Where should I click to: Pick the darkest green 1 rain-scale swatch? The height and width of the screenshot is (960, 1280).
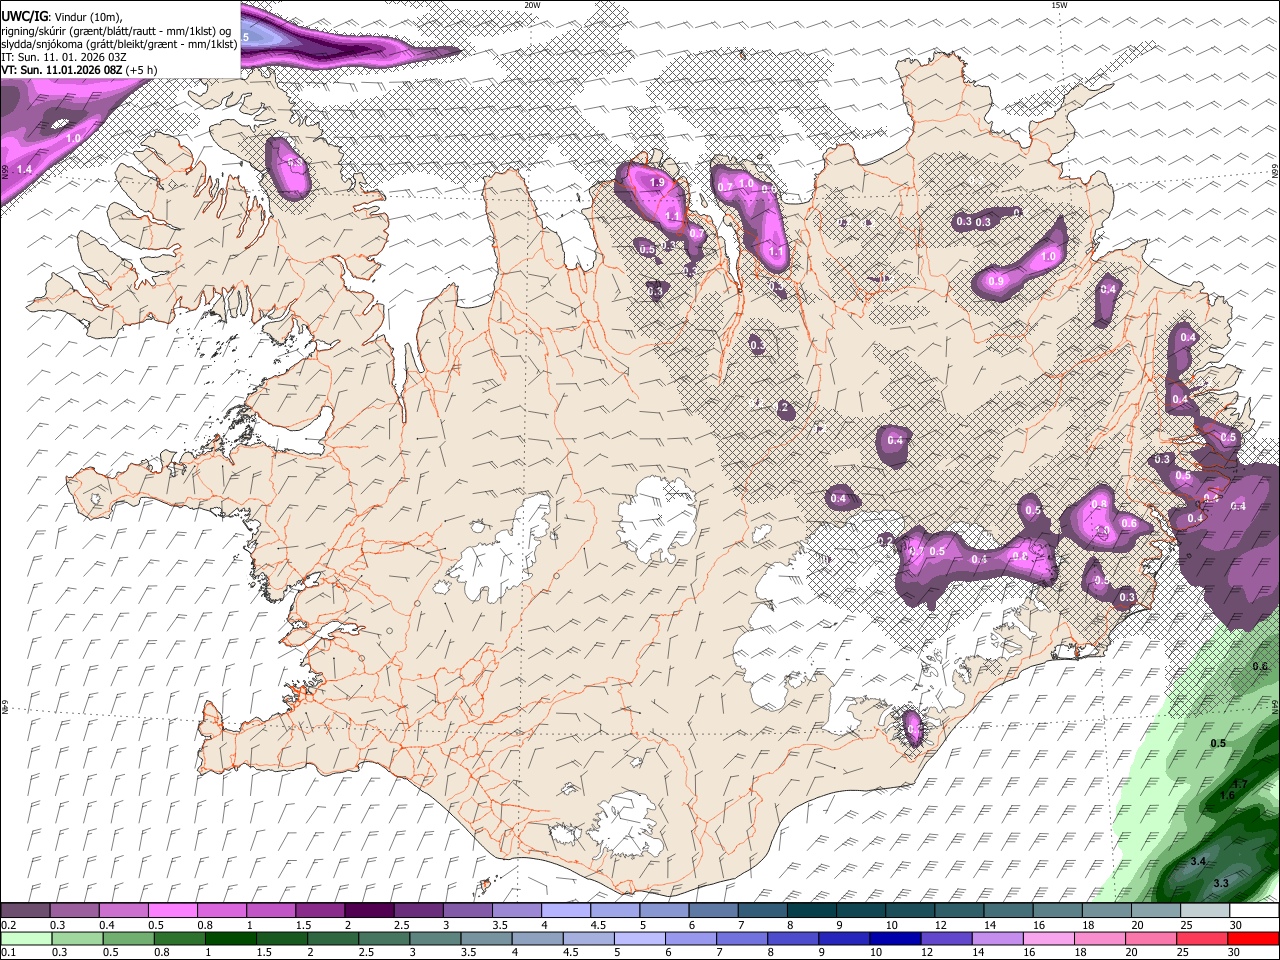230,938
